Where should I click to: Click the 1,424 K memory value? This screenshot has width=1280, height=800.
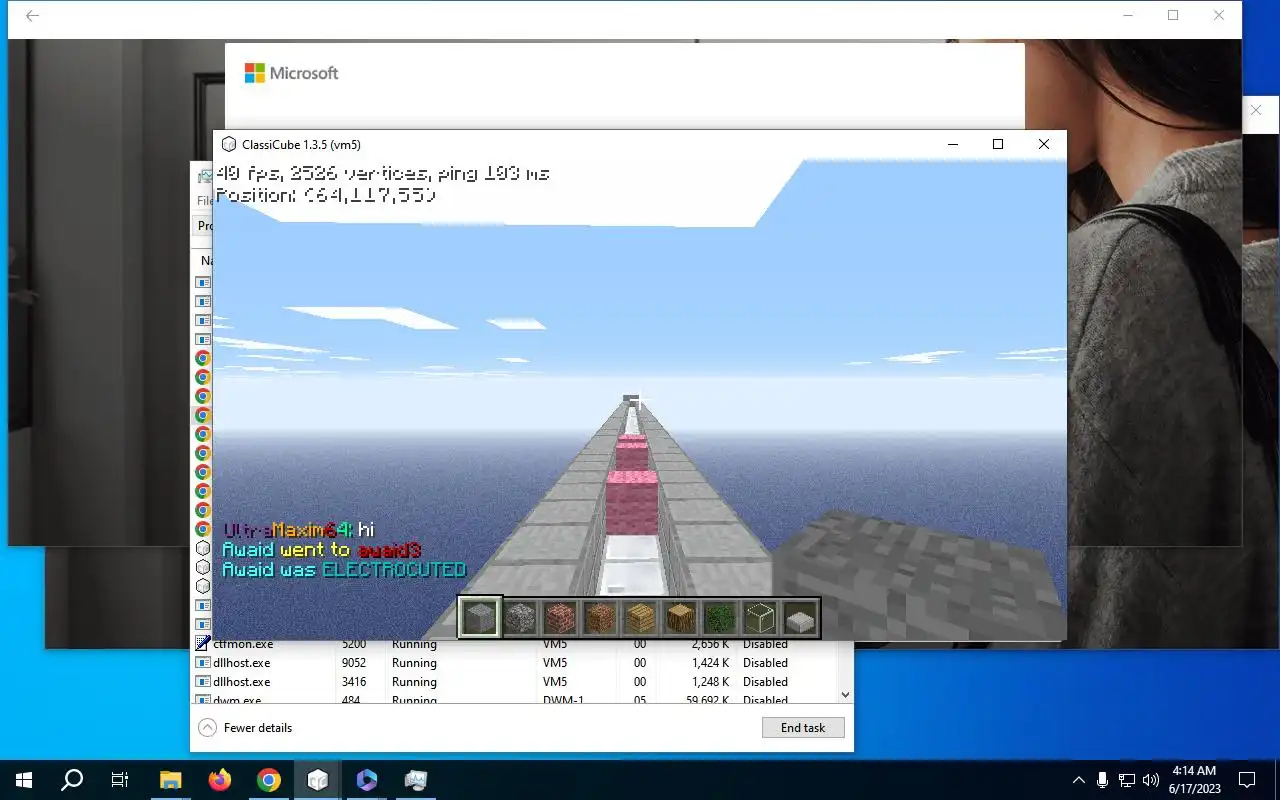709,663
